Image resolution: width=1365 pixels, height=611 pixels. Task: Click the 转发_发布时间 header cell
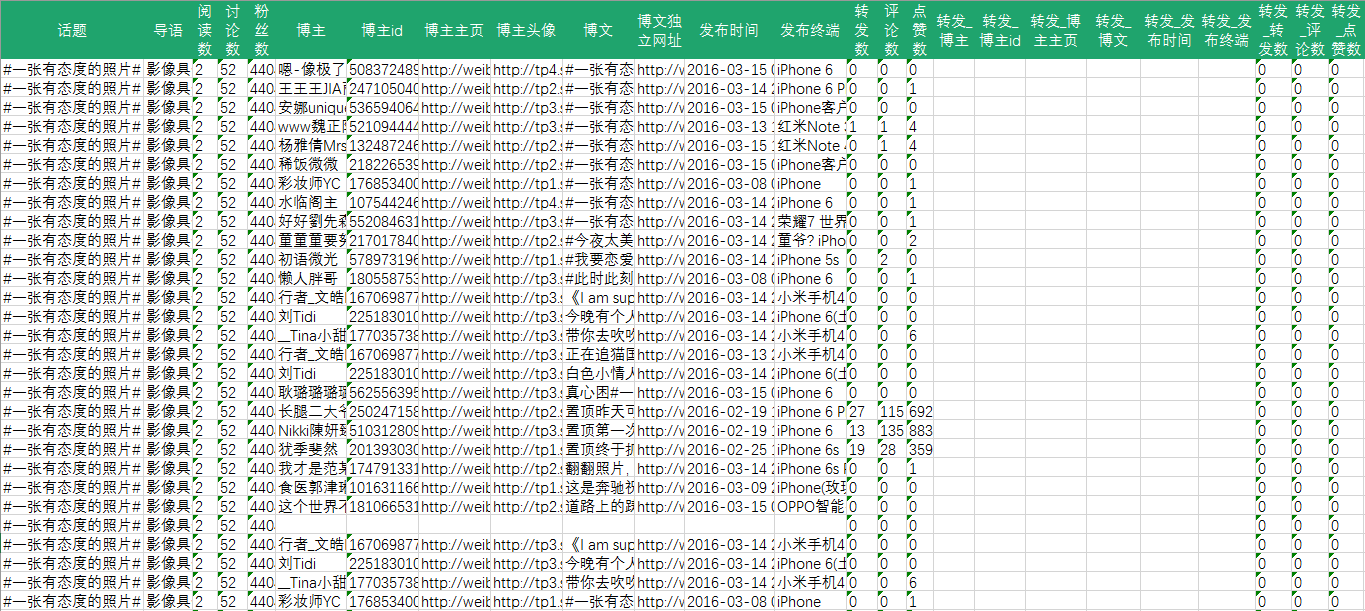[x=1169, y=30]
